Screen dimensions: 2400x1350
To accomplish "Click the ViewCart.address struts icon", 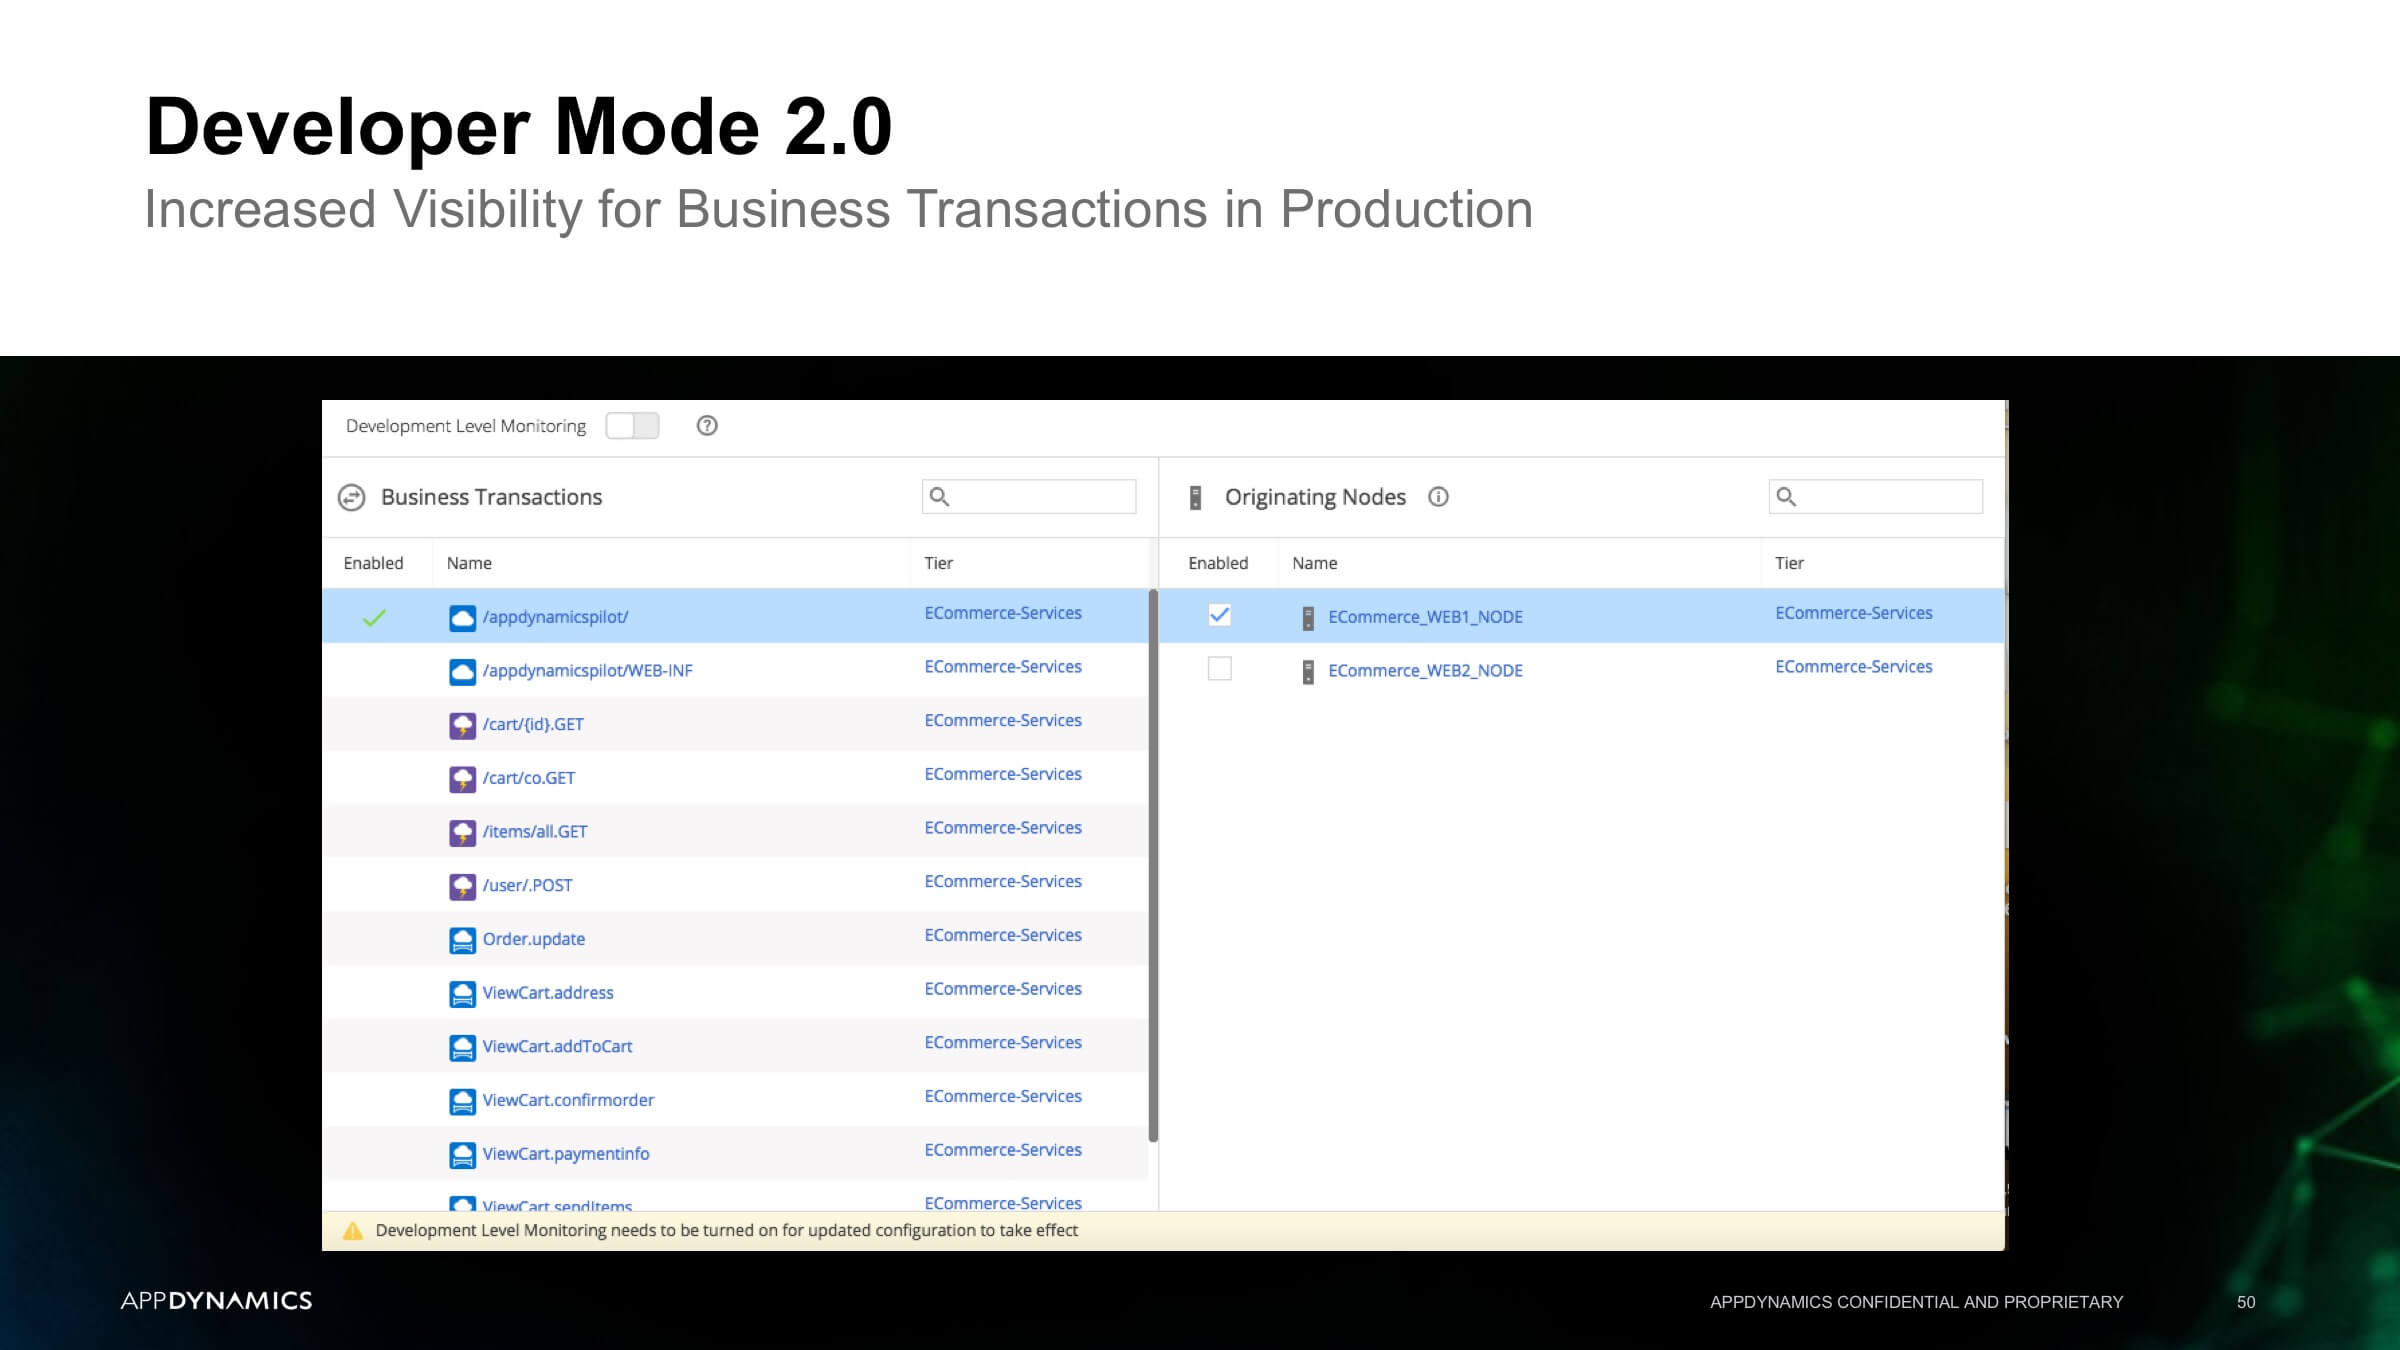I will coord(462,994).
